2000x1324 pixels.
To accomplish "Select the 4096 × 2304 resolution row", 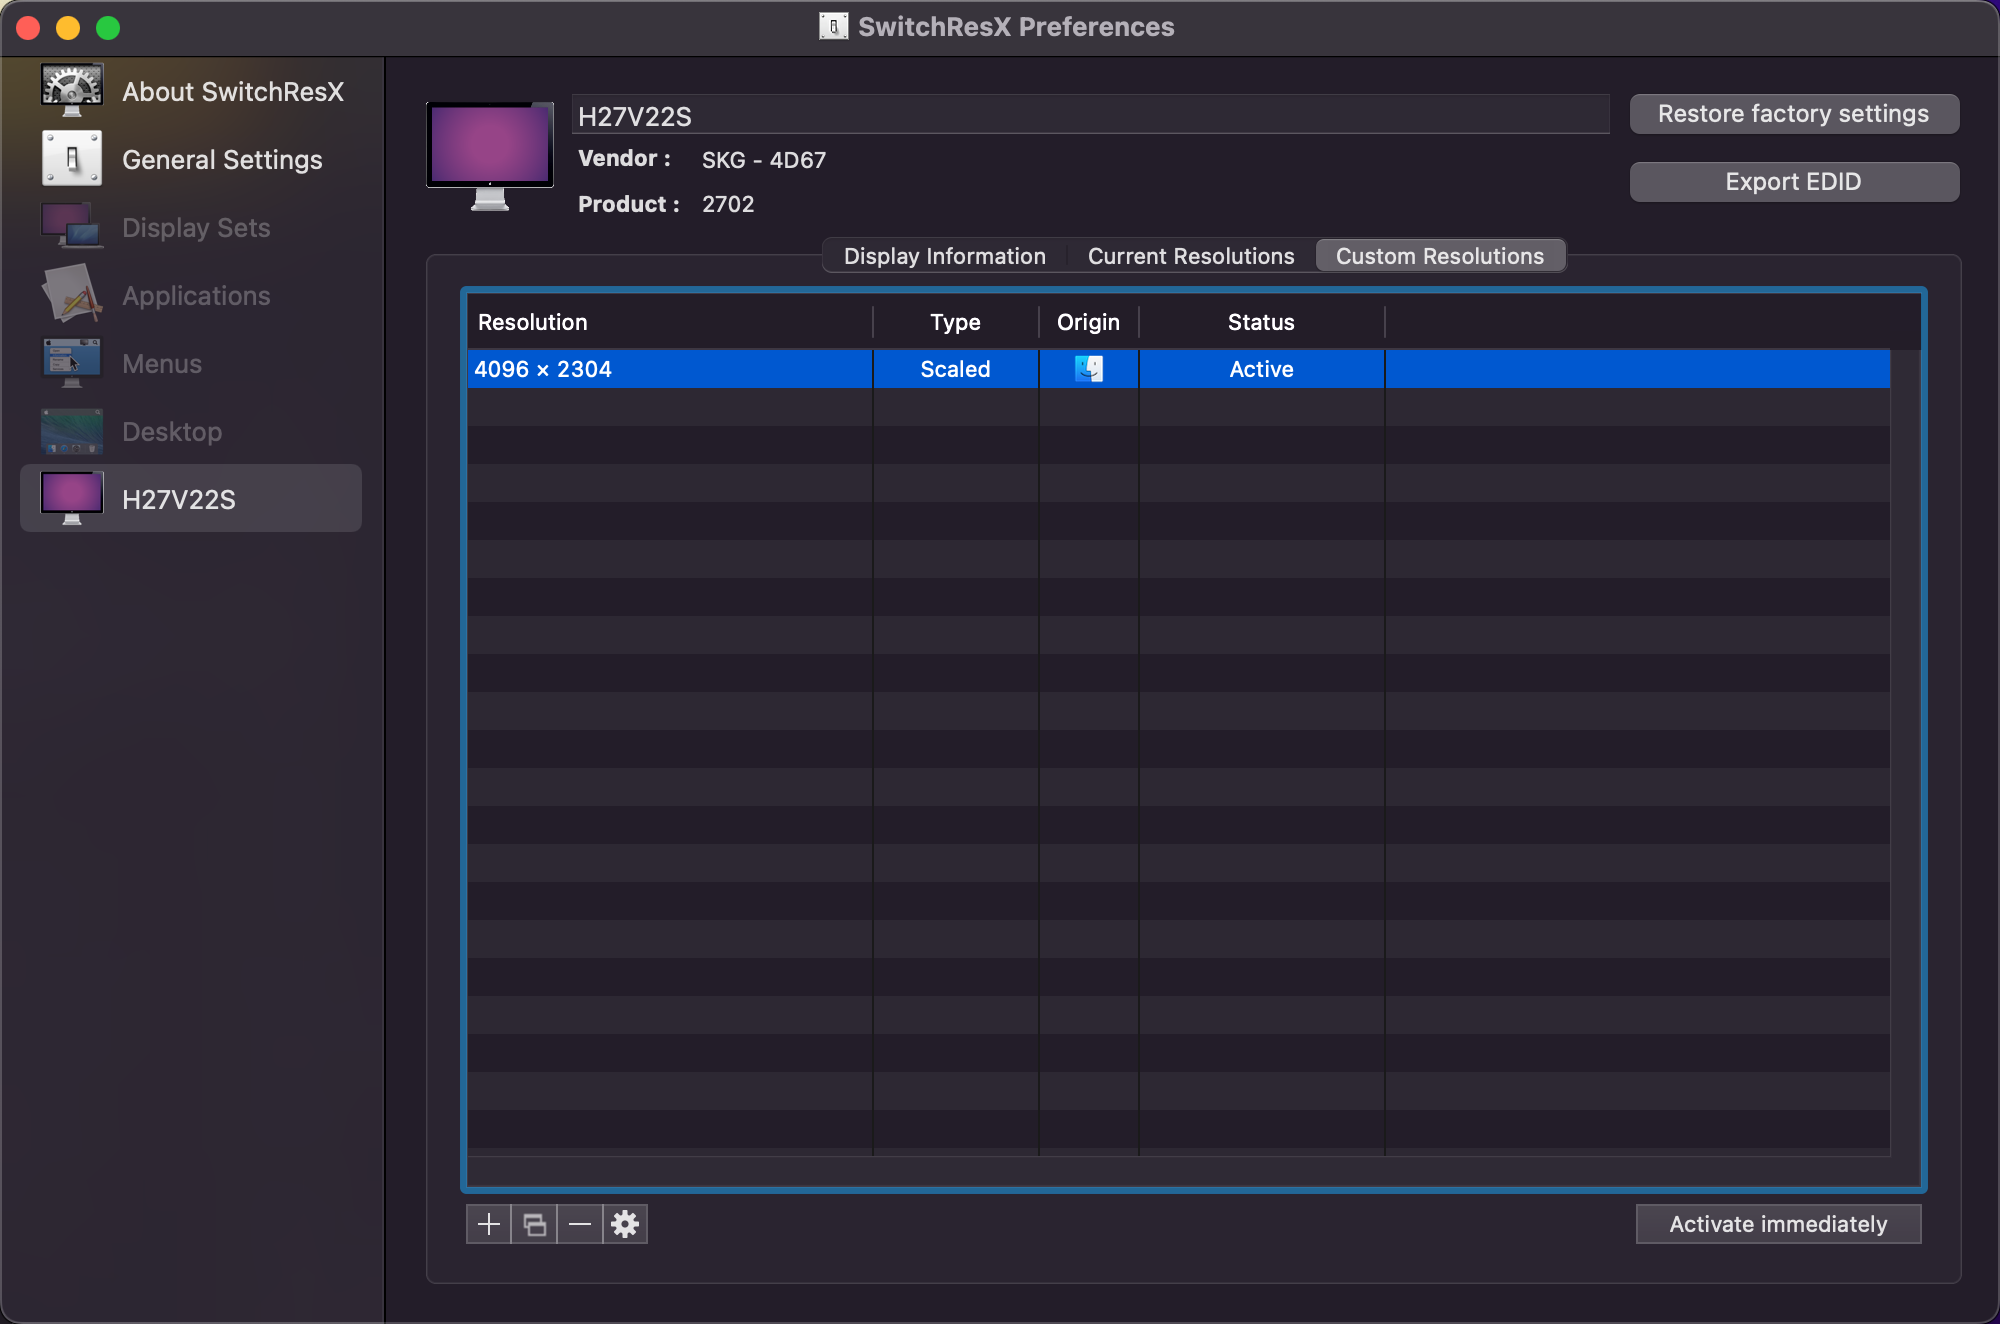I will [x=668, y=369].
